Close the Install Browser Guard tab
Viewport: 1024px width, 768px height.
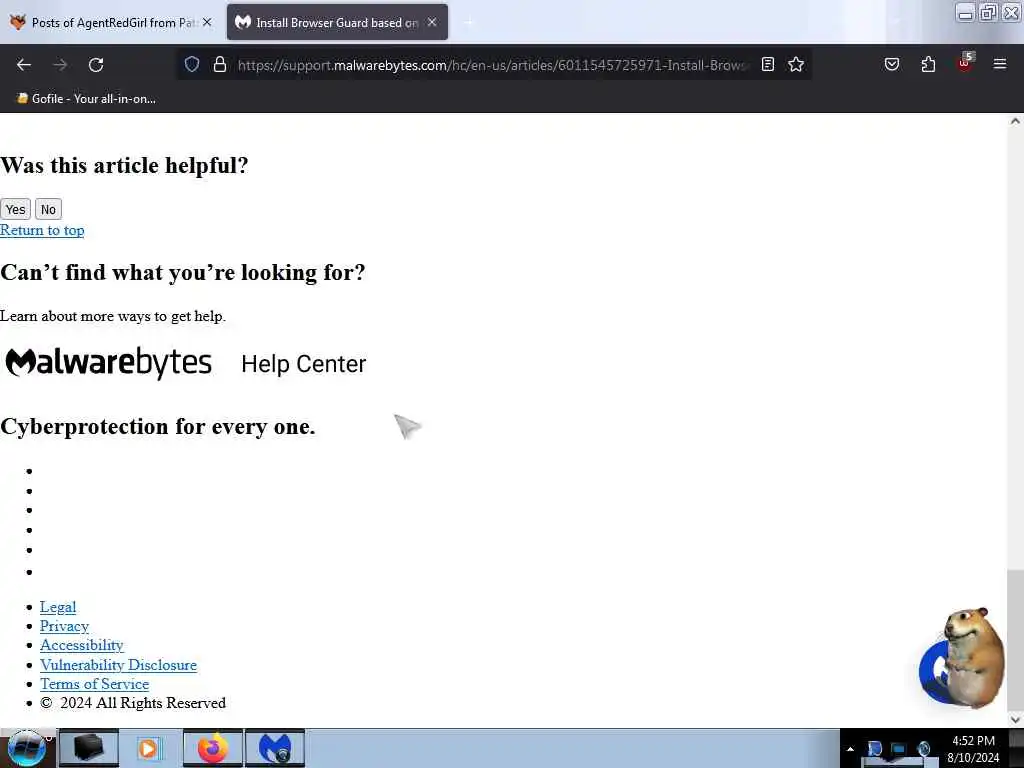tap(432, 22)
